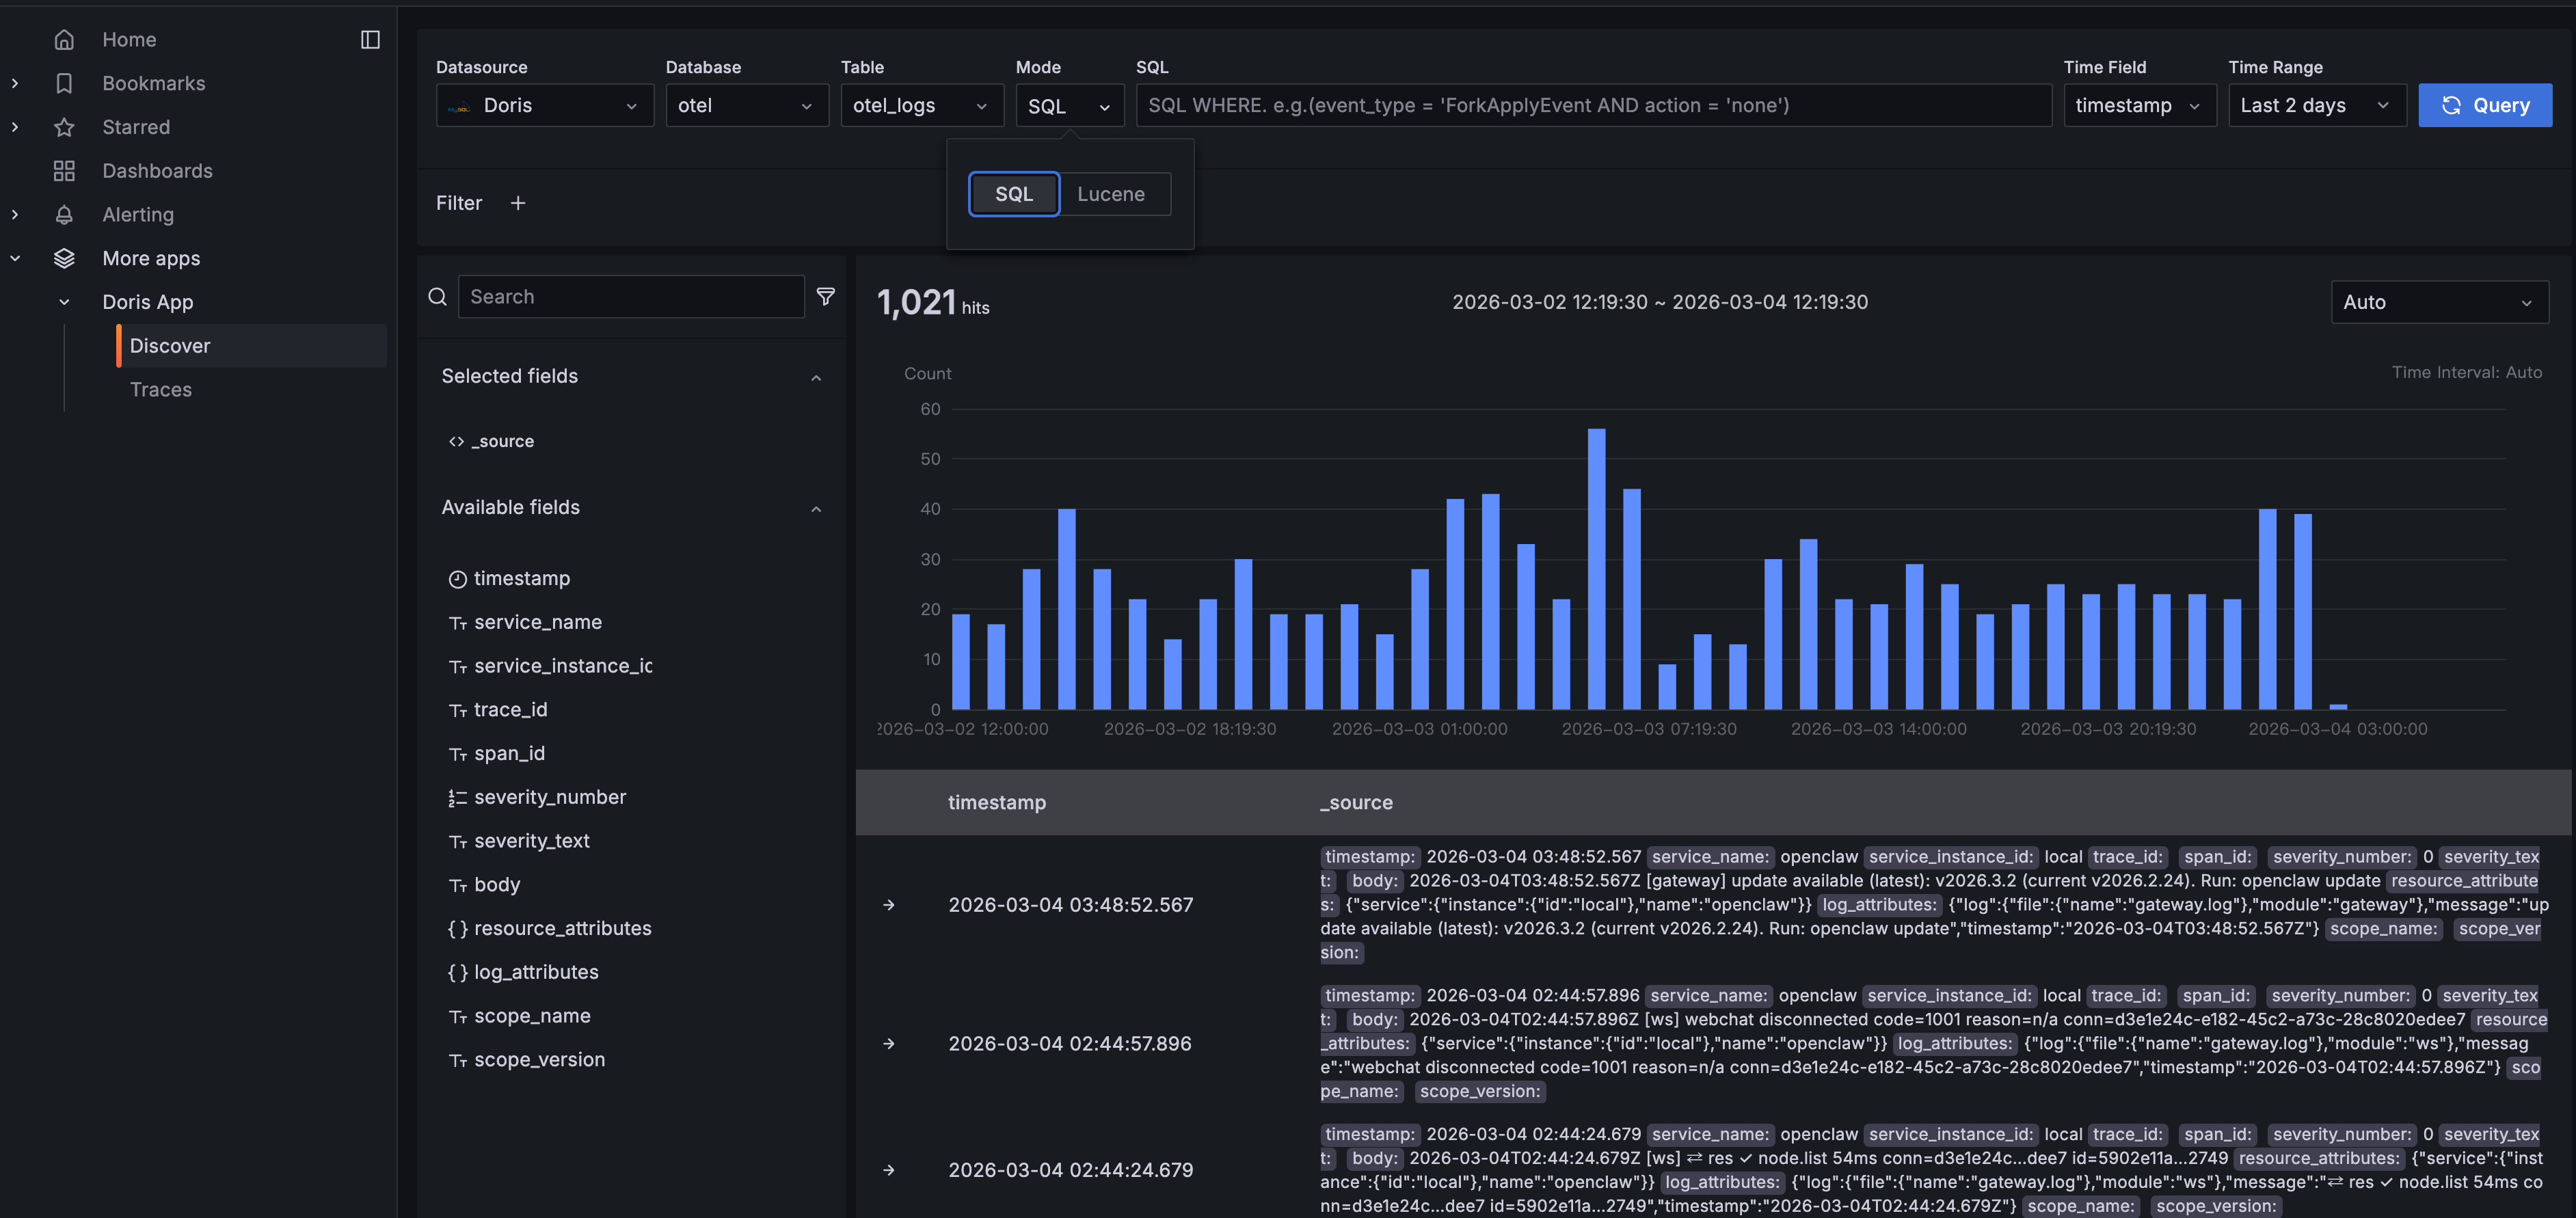This screenshot has height=1218, width=2576.
Task: Click the Alerting bell icon
Action: coord(64,215)
